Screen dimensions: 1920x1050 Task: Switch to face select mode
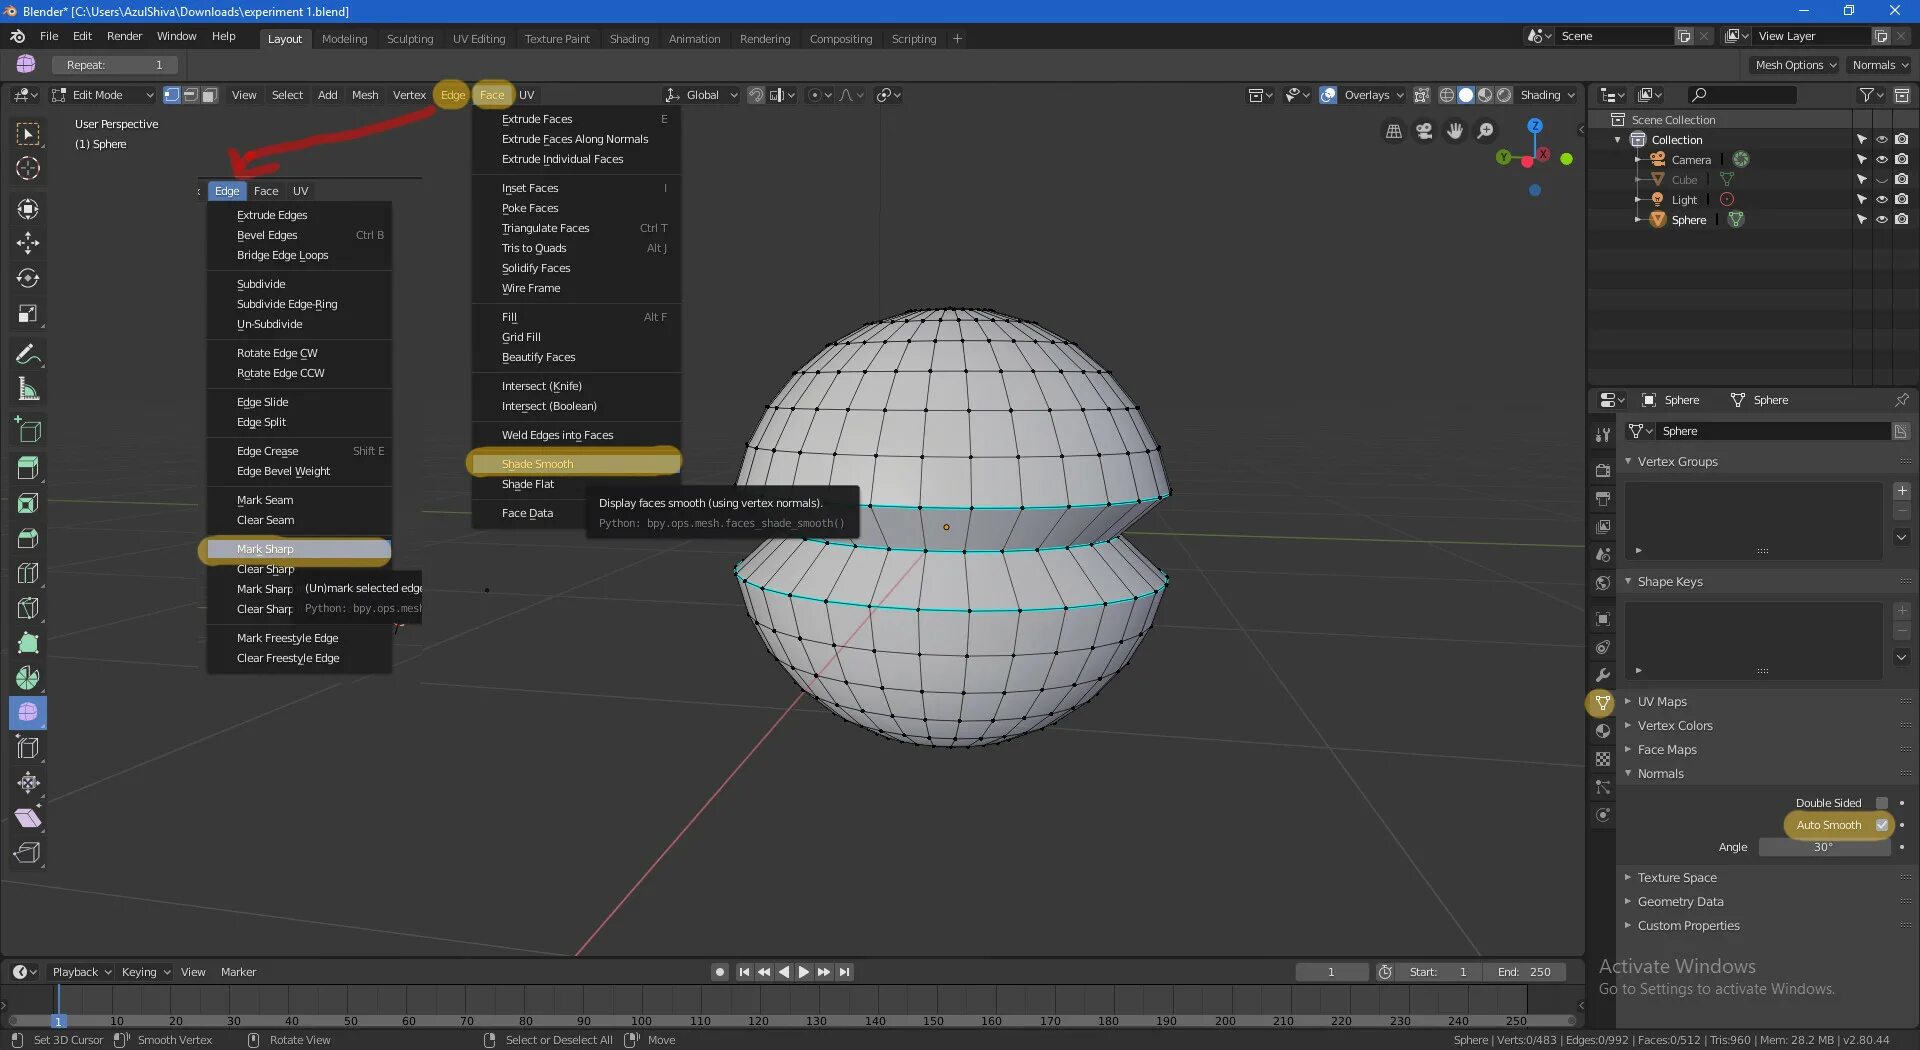coord(209,95)
